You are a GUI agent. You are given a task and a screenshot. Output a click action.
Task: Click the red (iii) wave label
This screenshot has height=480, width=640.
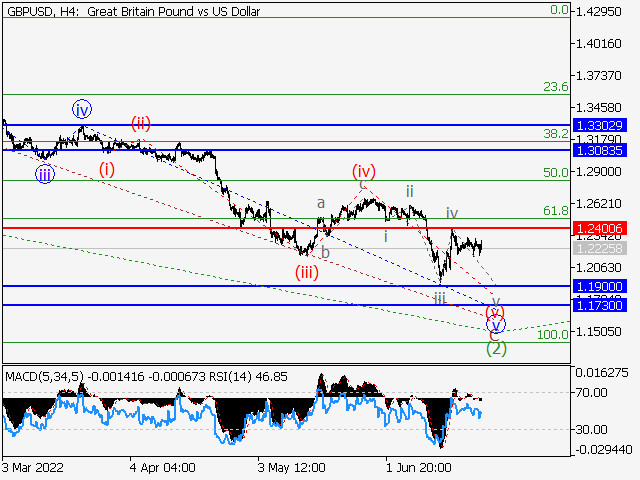click(307, 272)
